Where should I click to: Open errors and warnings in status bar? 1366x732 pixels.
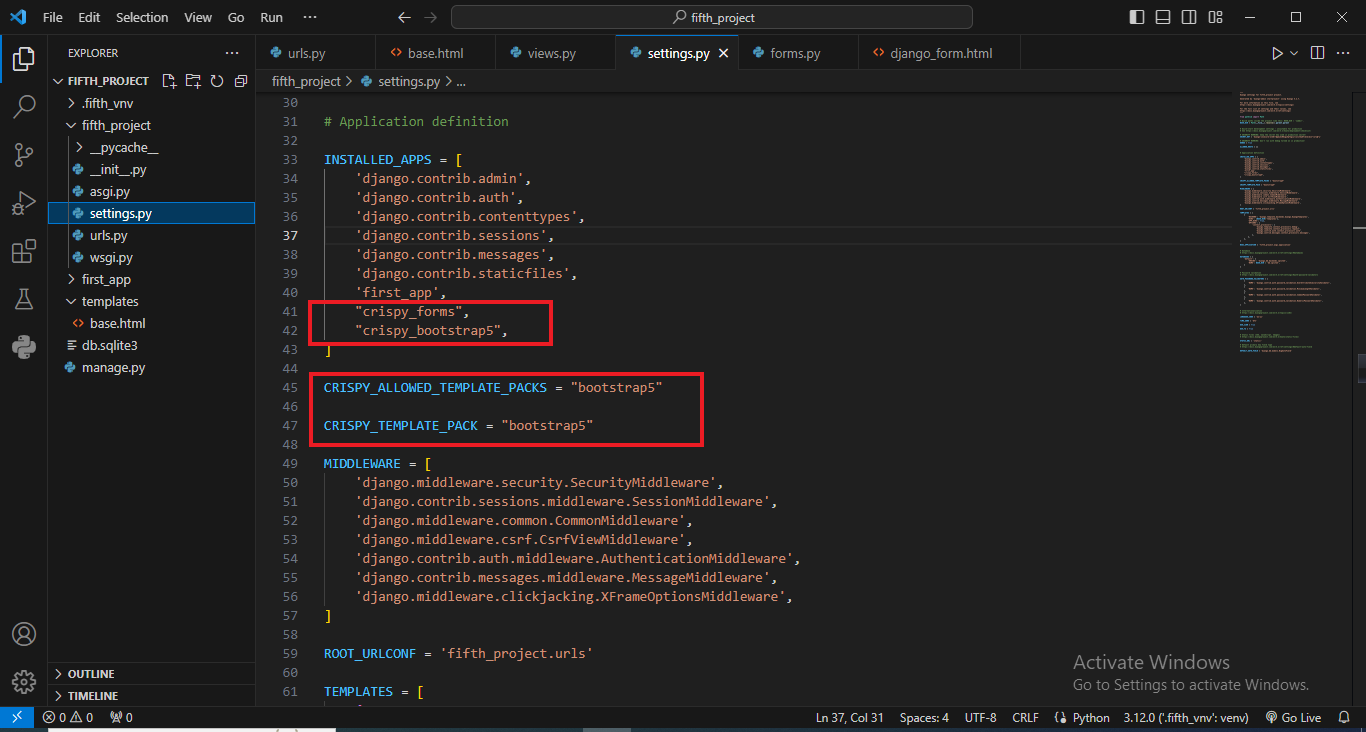coord(68,717)
